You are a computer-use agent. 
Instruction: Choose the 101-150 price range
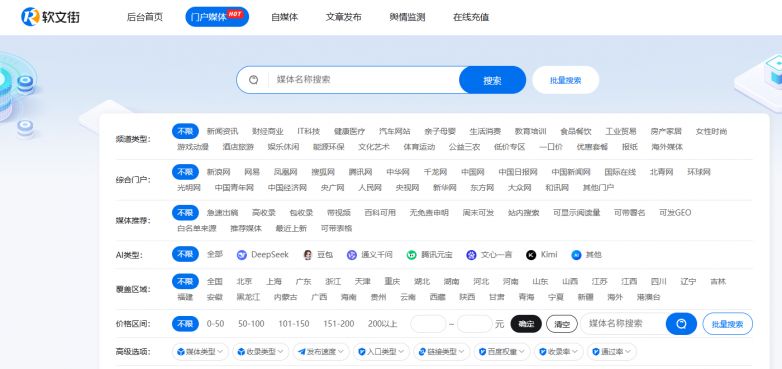click(x=294, y=324)
